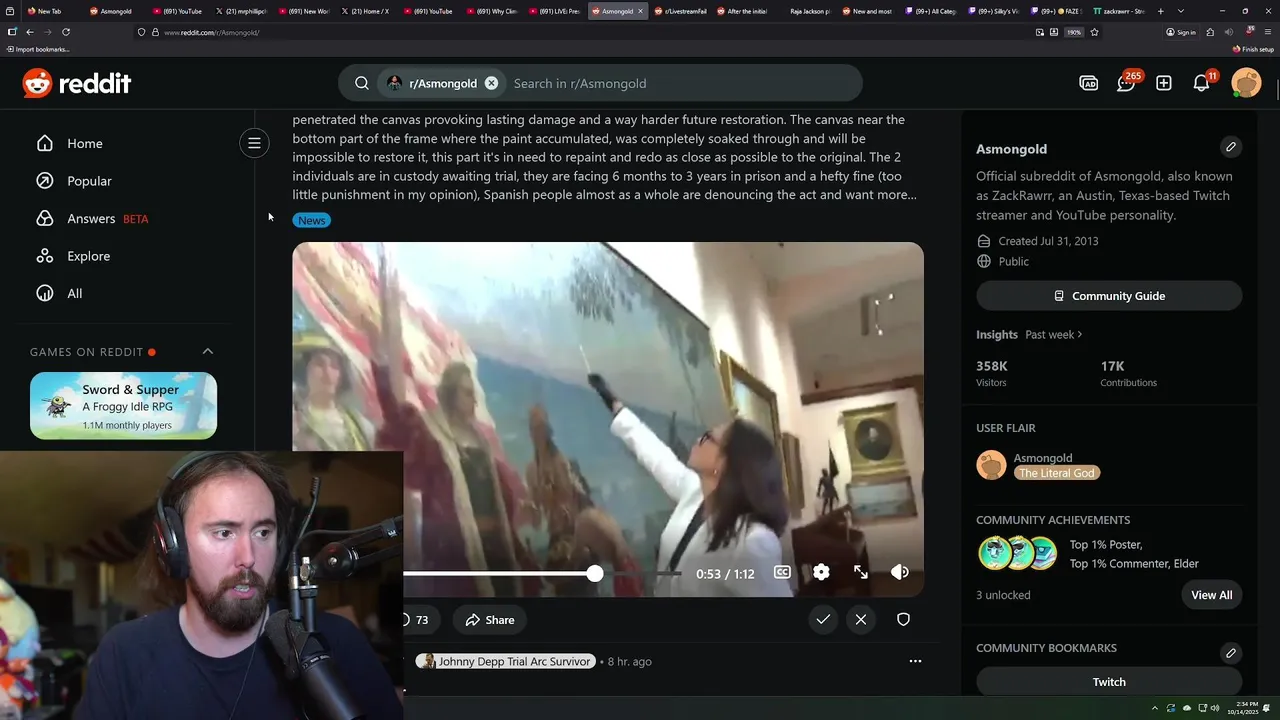
Task: Click the browser Sign in button
Action: click(1181, 32)
